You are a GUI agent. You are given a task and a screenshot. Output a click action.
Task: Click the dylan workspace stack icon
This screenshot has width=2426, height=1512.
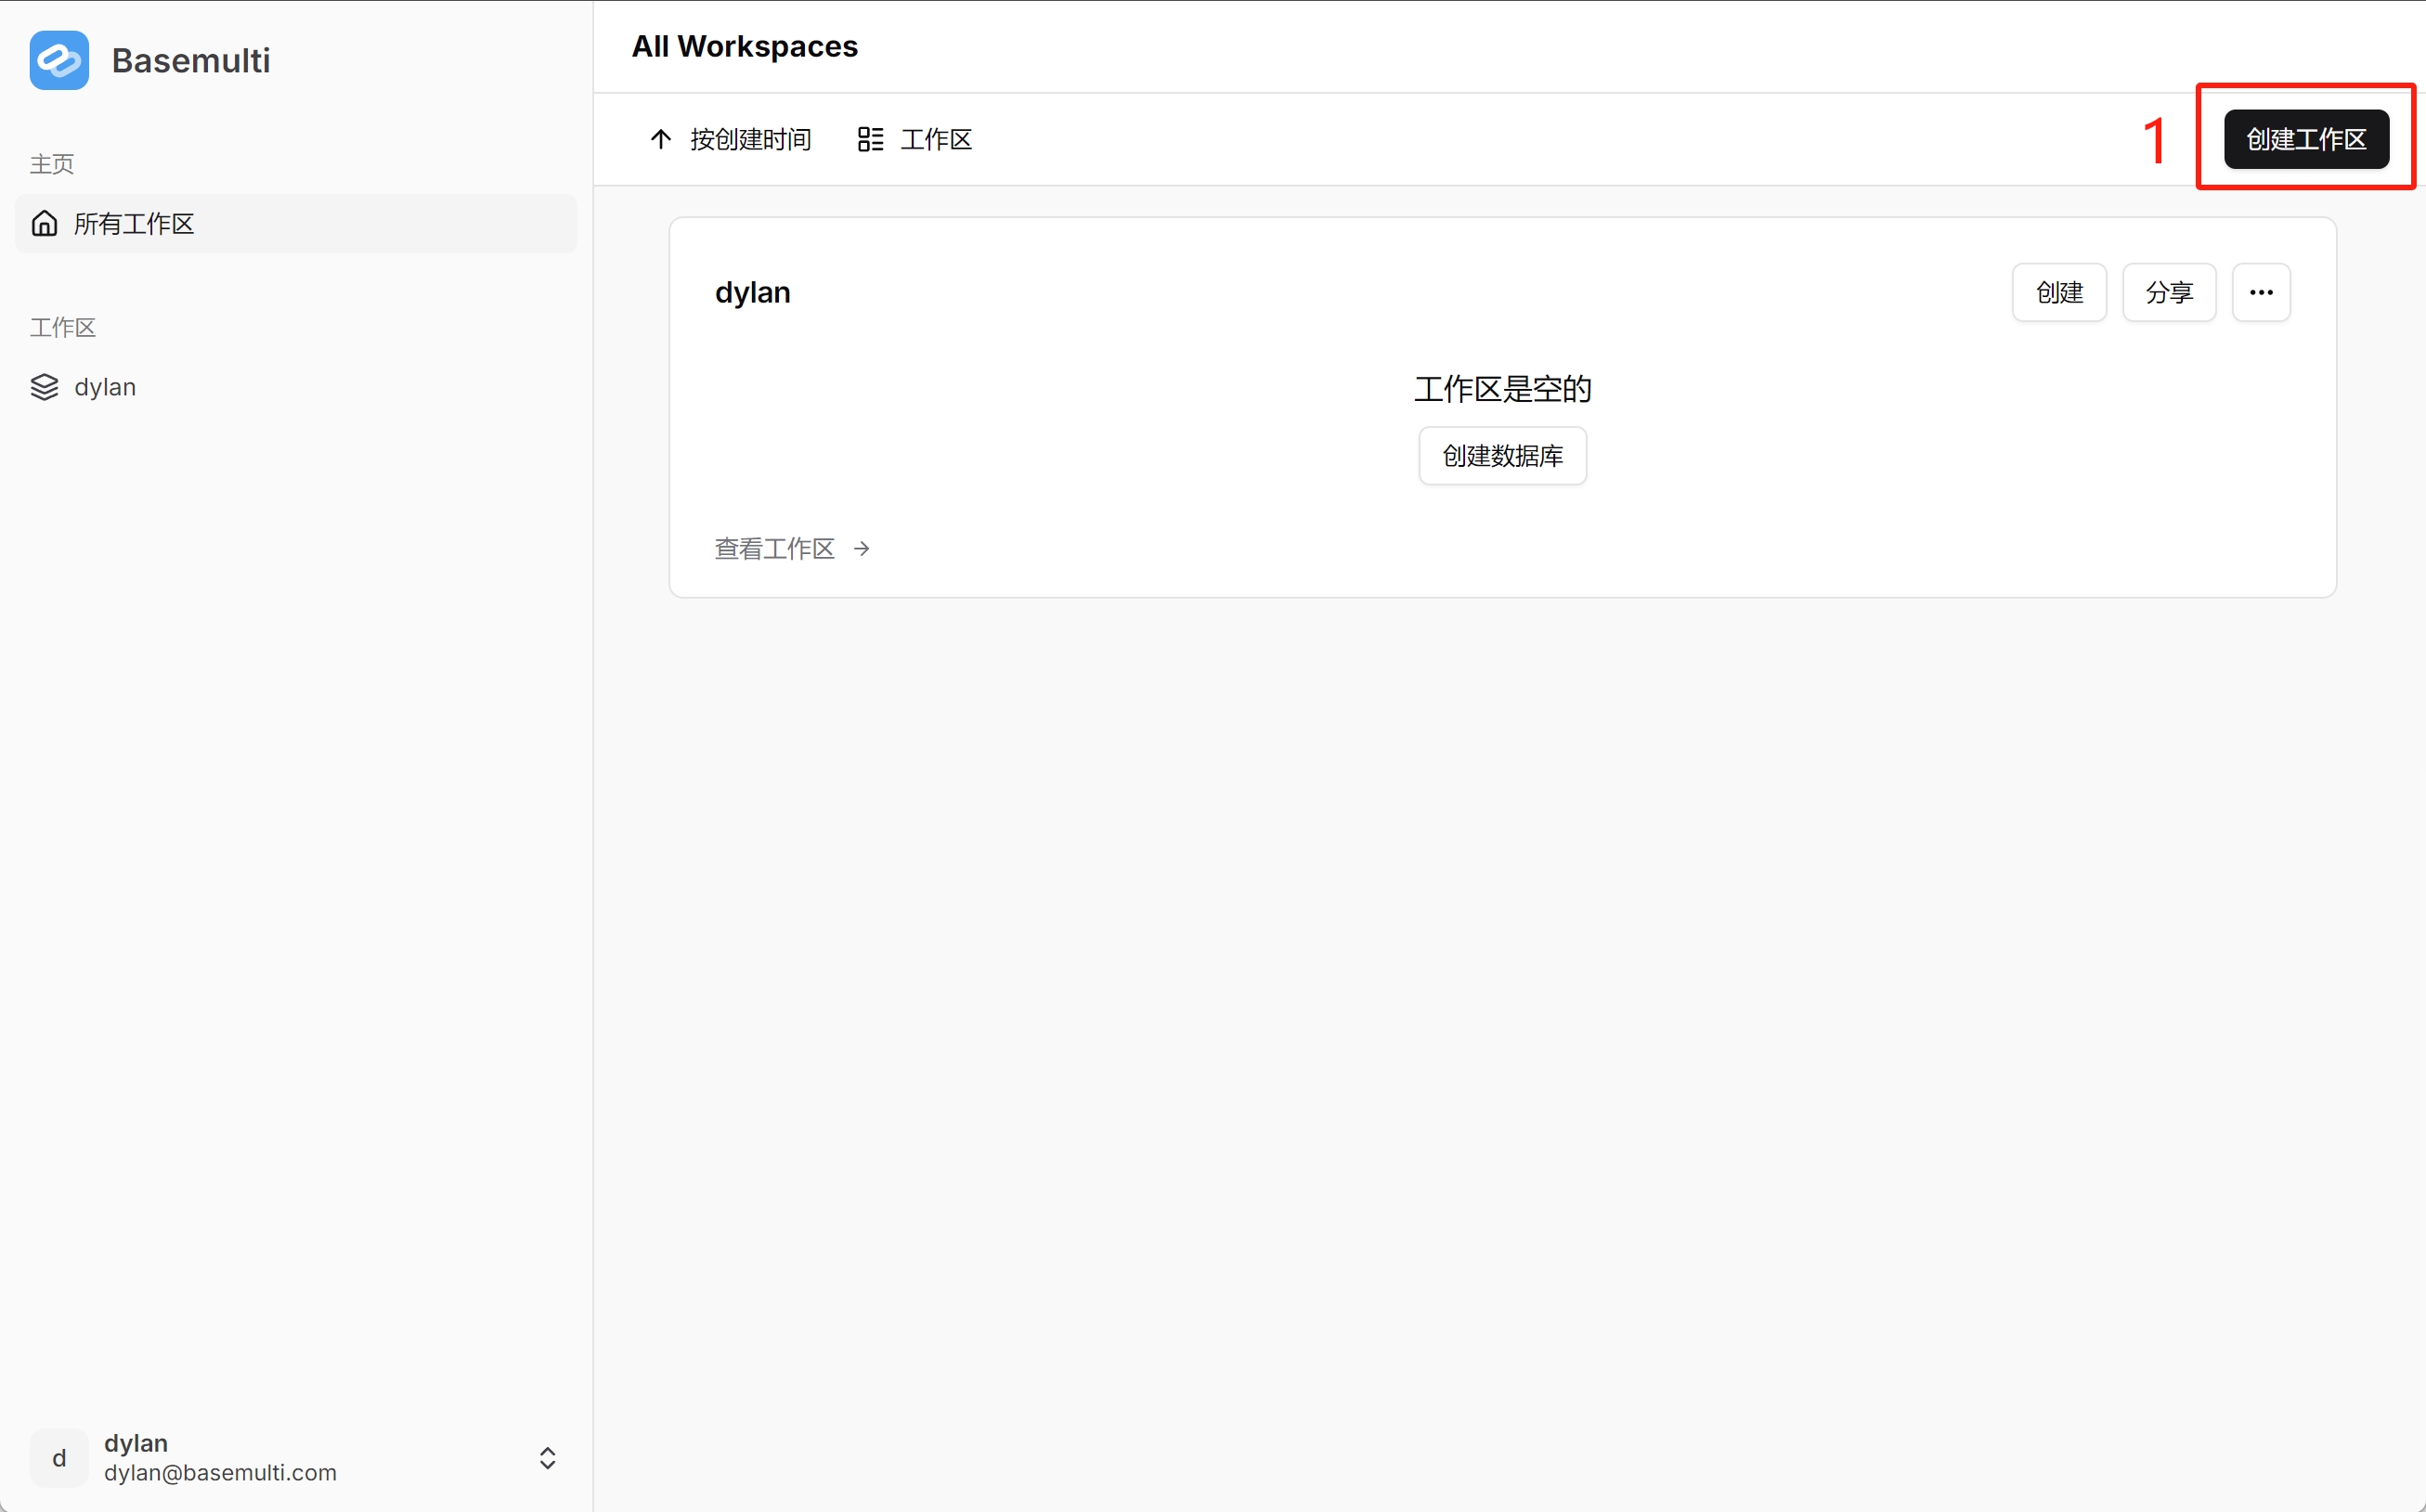pos(42,387)
